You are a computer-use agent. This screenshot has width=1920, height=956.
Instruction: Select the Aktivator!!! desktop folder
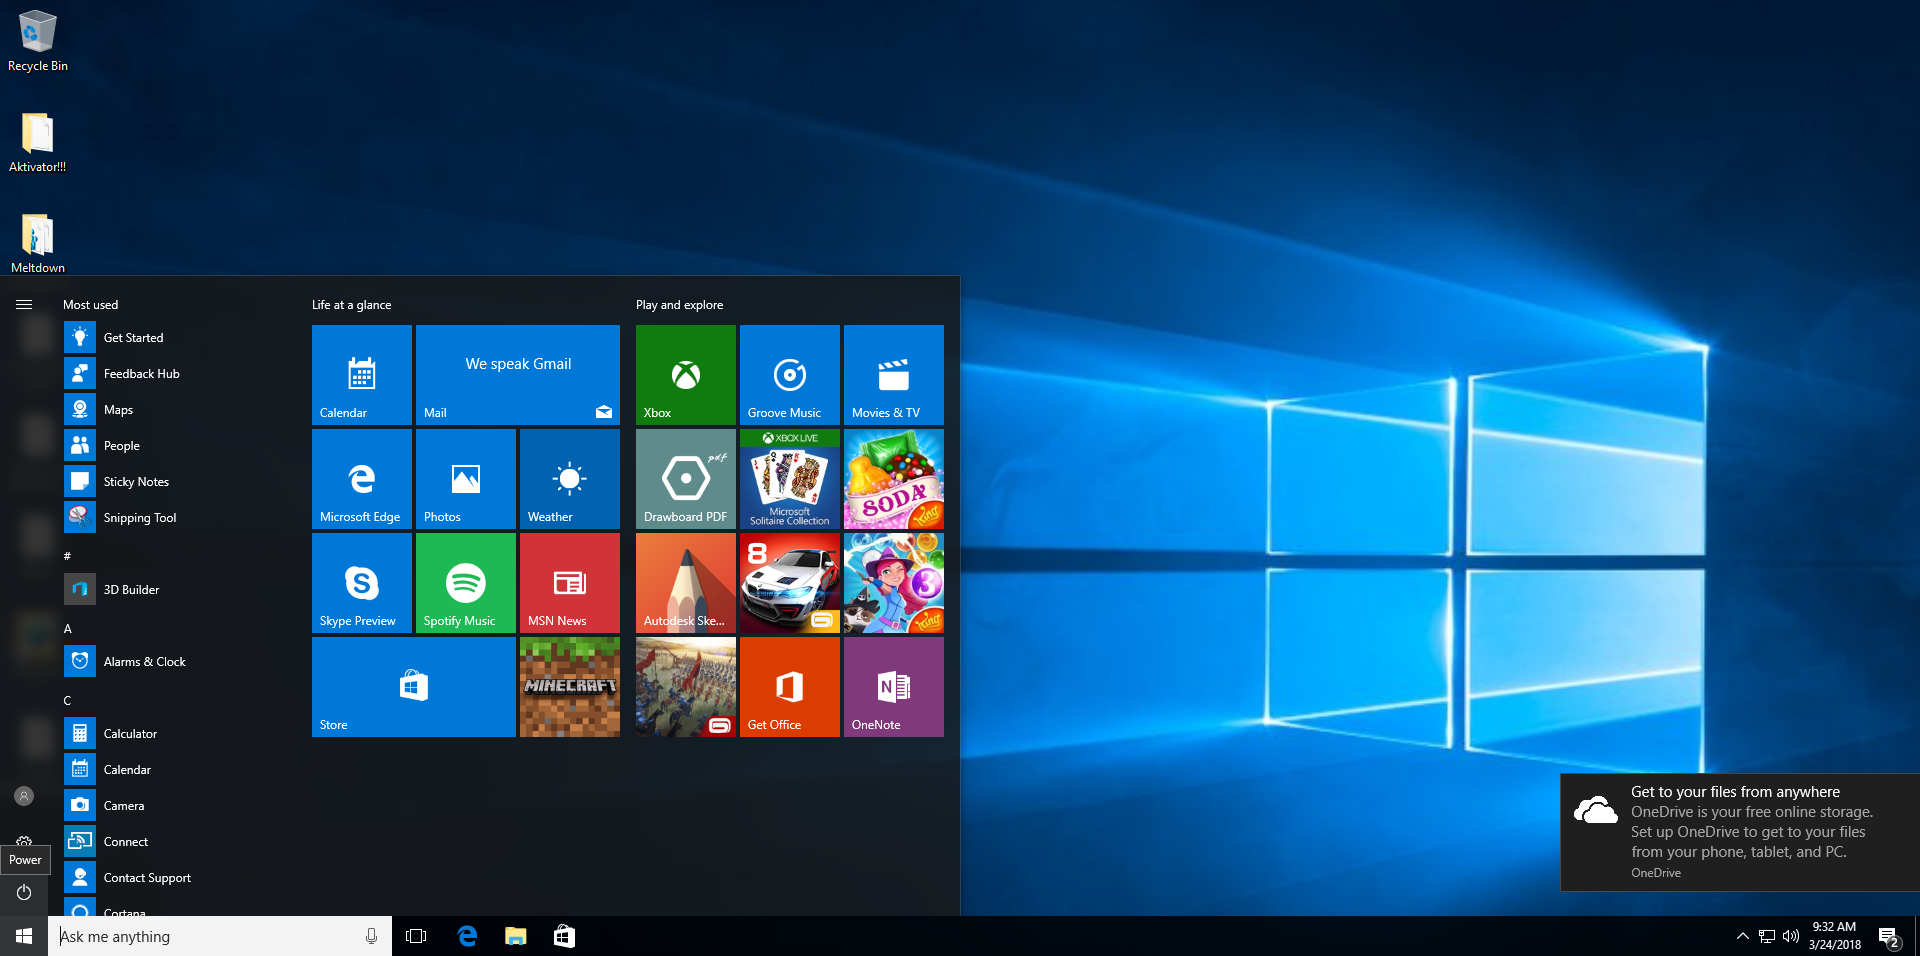(x=38, y=142)
